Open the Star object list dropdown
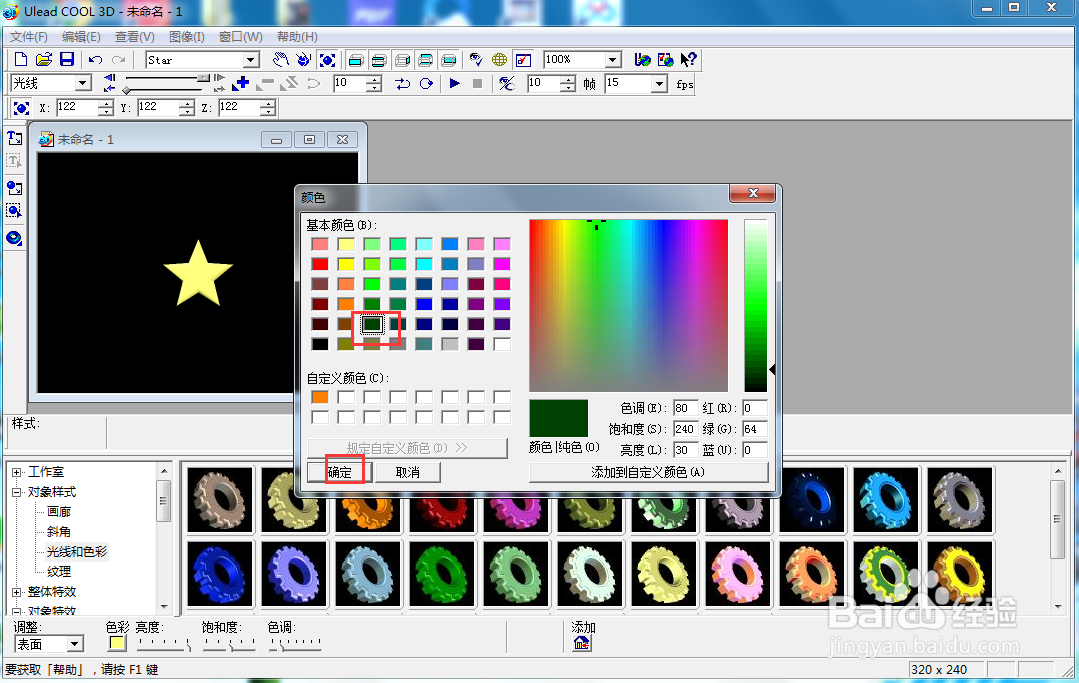The image size is (1079, 683). pos(251,61)
